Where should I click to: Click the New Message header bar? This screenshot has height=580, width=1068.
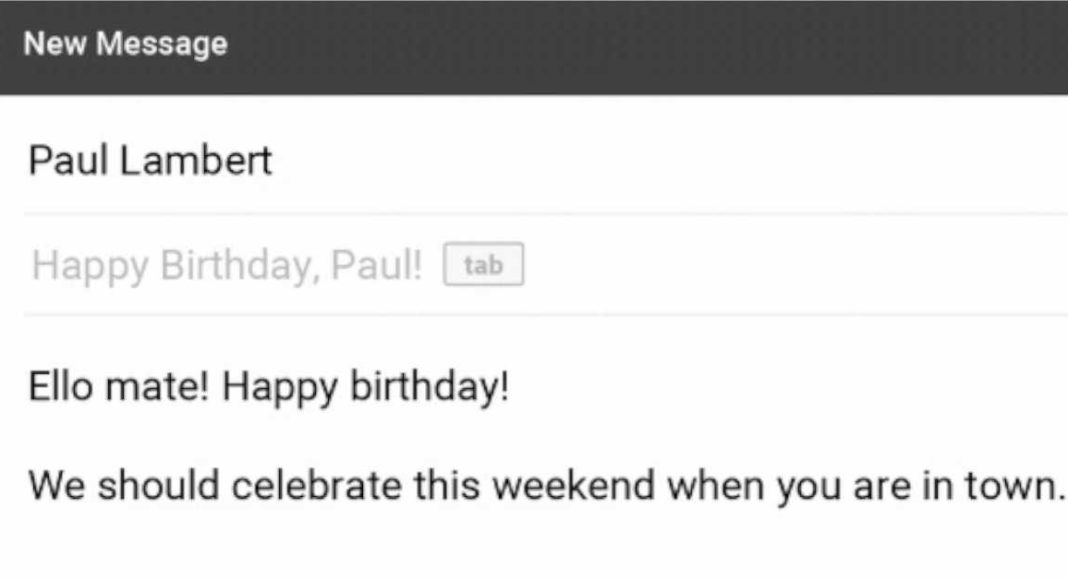click(x=534, y=45)
